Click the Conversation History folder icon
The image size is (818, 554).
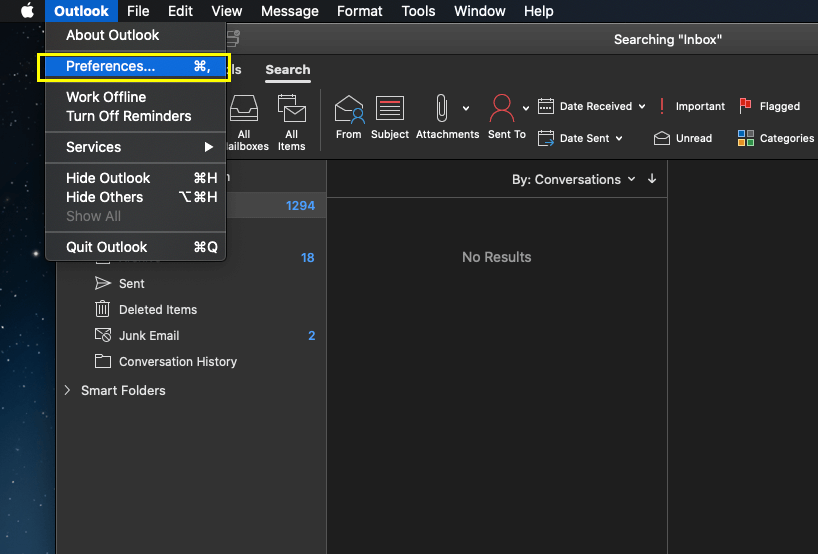point(103,361)
